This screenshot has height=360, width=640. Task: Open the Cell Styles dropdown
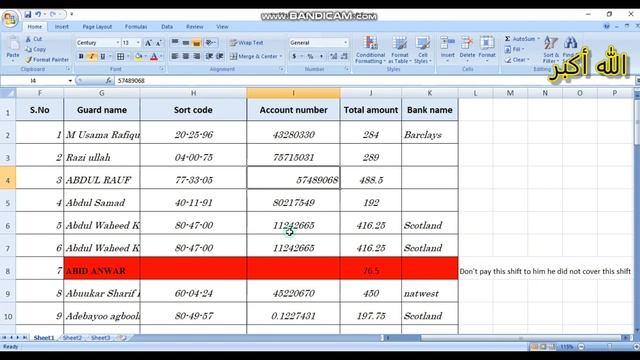422,49
